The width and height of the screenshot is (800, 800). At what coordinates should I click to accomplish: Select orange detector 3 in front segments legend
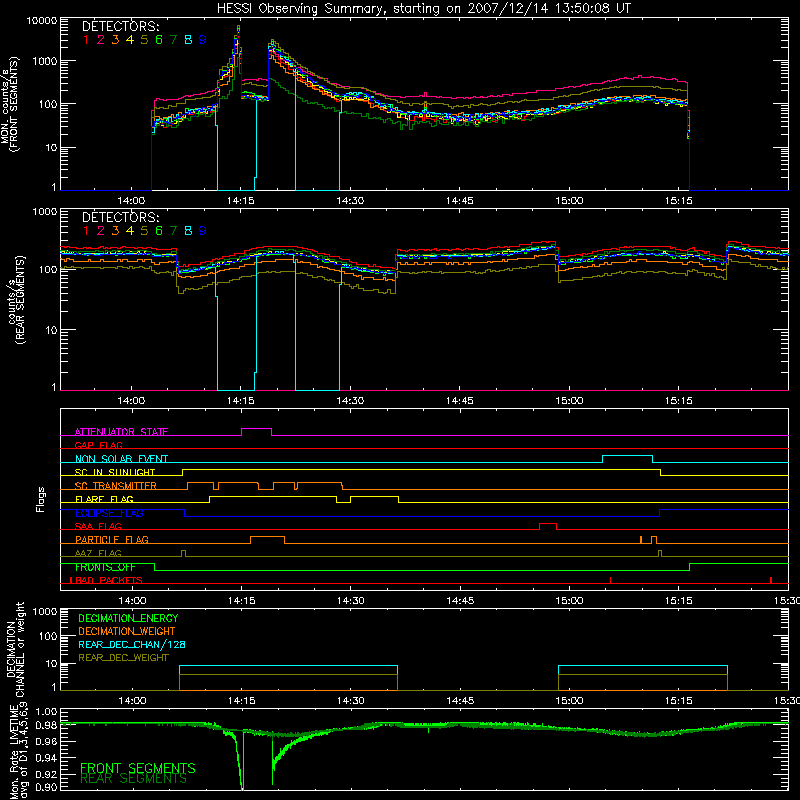[115, 40]
